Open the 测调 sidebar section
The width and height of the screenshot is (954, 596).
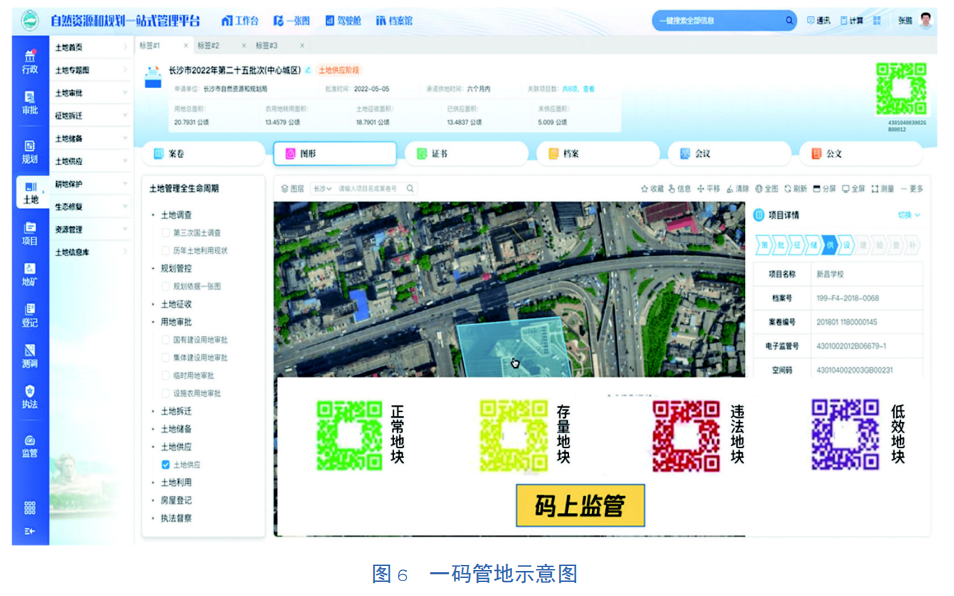30,356
